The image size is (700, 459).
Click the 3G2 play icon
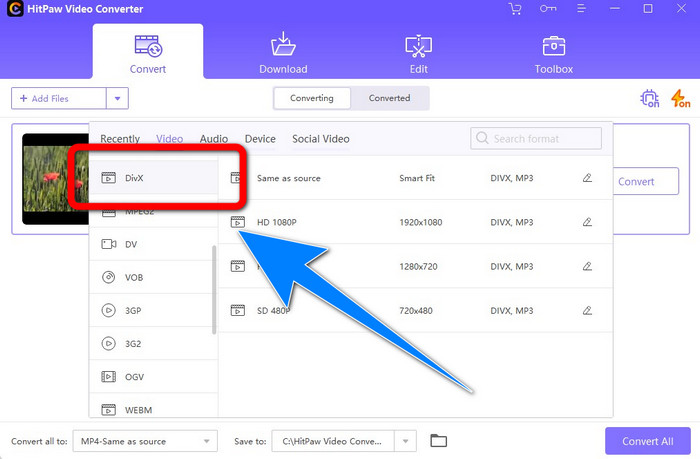coord(108,343)
